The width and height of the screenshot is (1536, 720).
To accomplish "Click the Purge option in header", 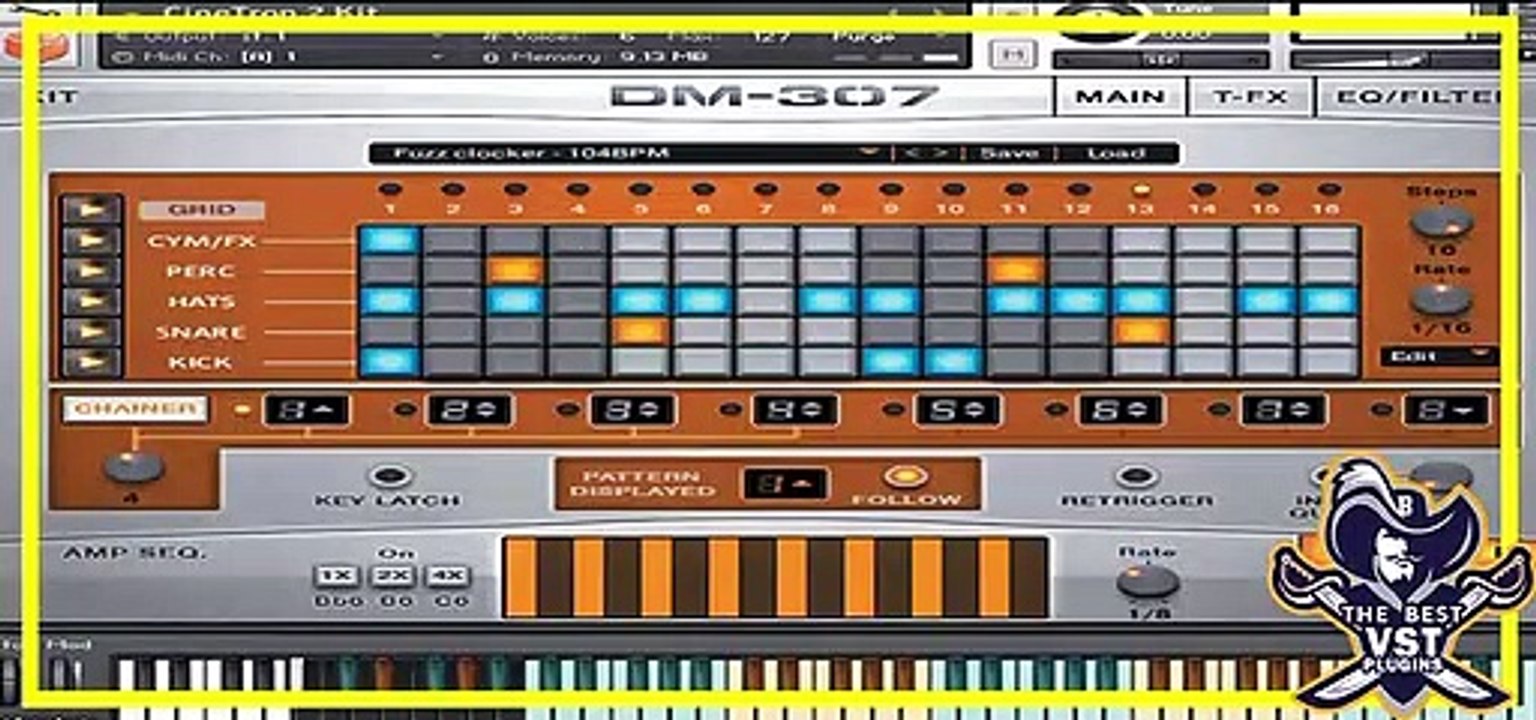I will point(864,36).
